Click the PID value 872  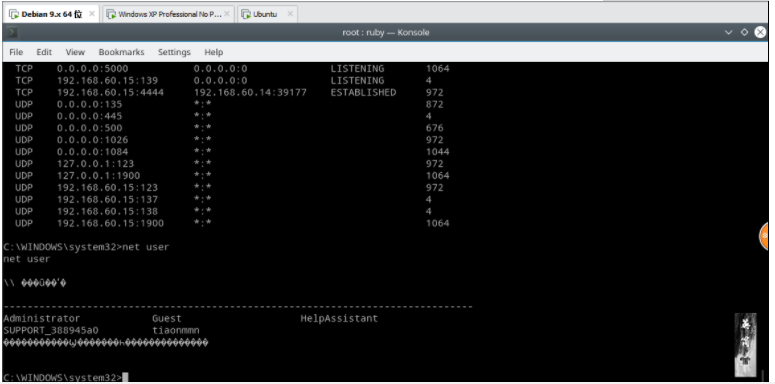[434, 104]
